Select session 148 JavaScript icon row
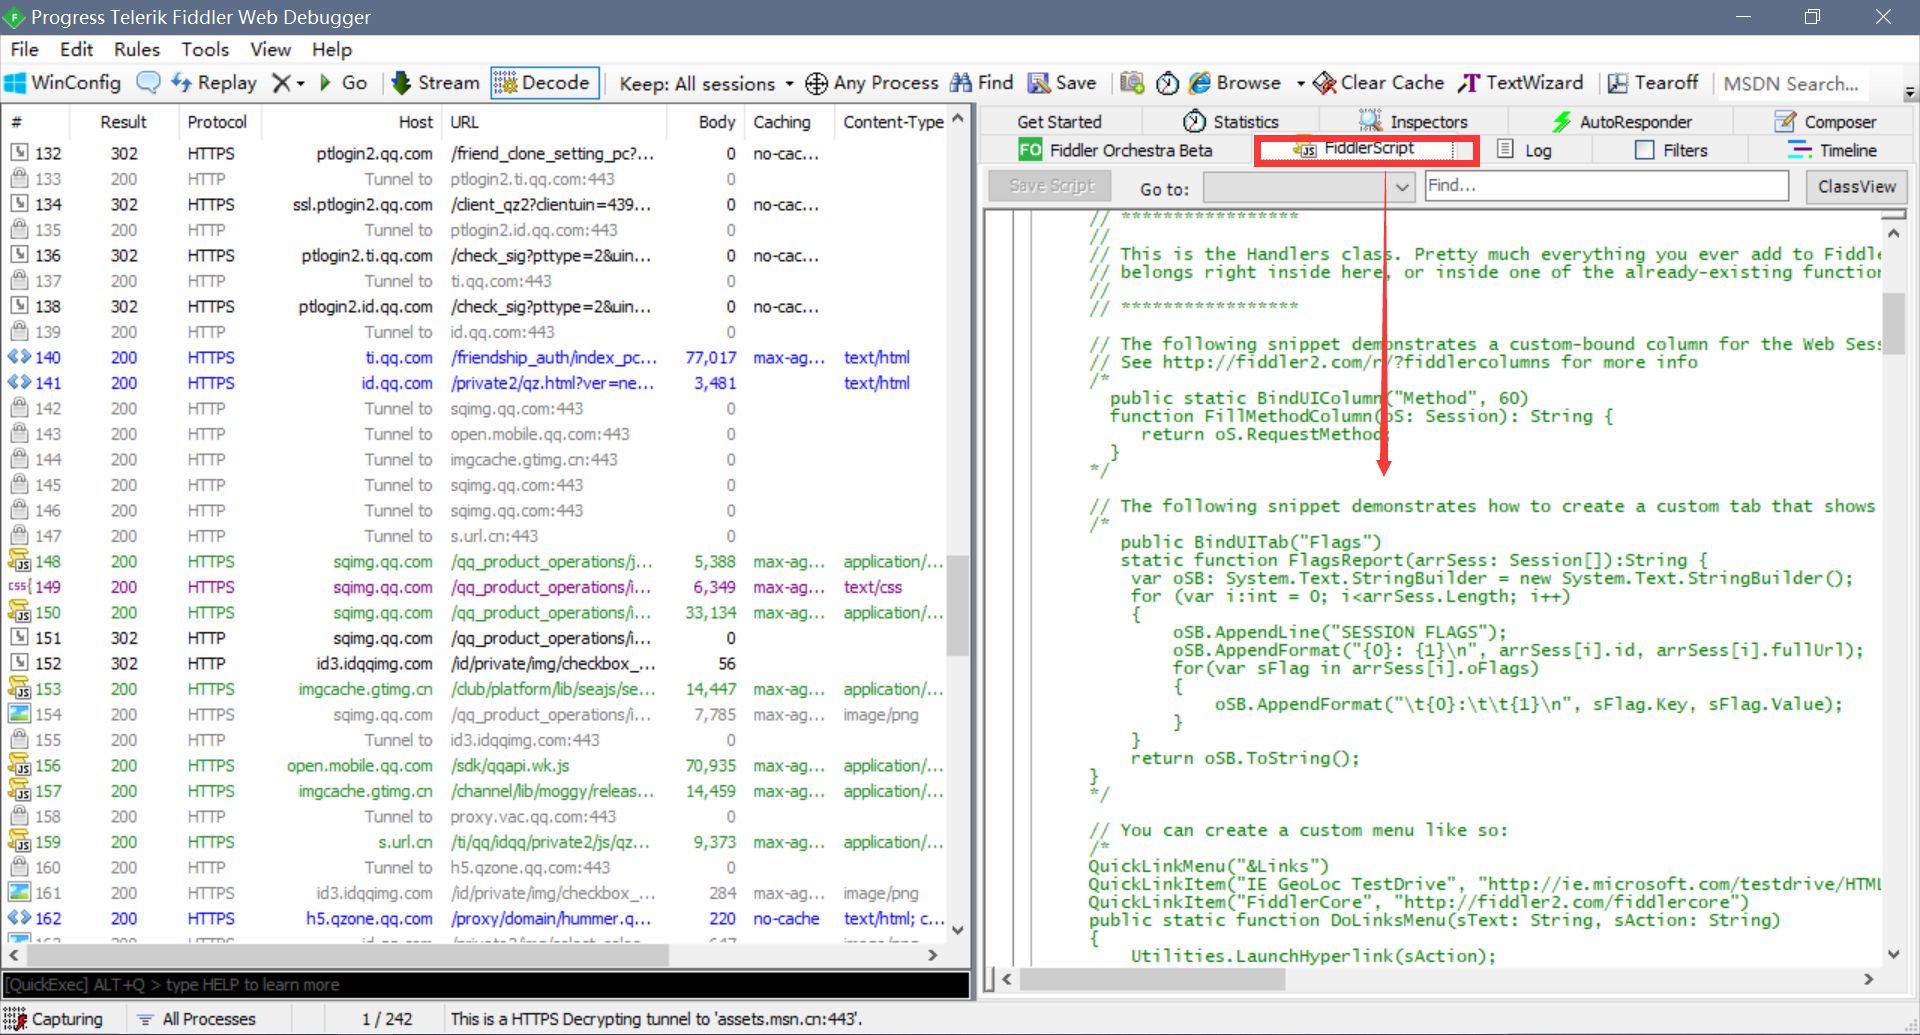Screen dimensions: 1920x1035 [476, 561]
